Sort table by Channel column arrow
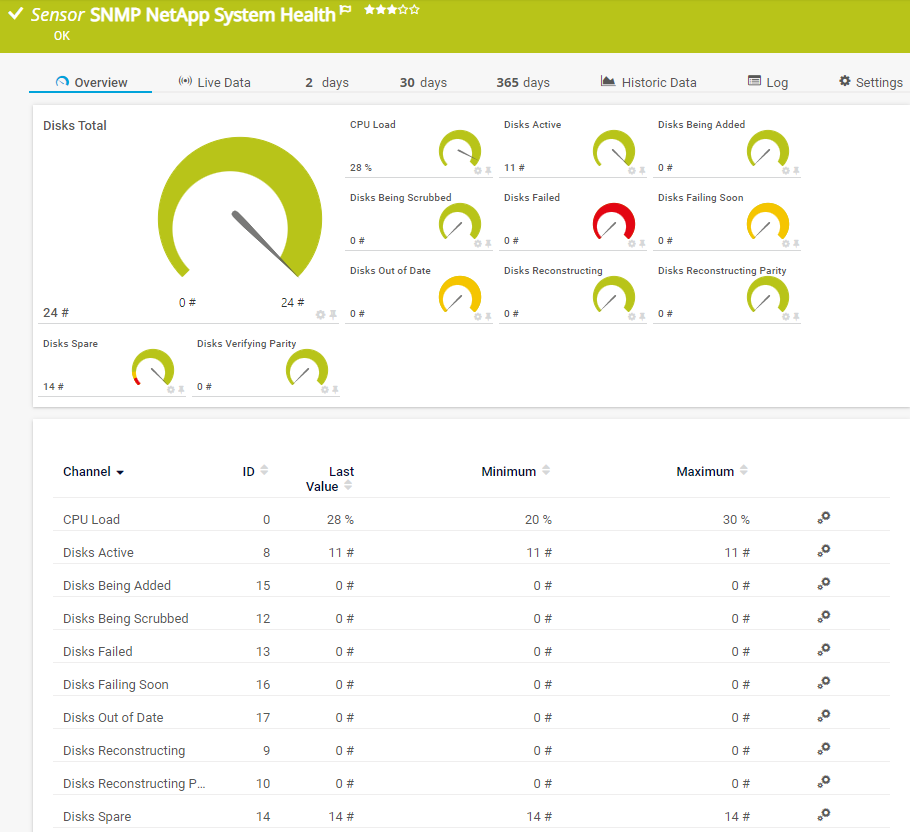The width and height of the screenshot is (910, 832). pos(120,472)
